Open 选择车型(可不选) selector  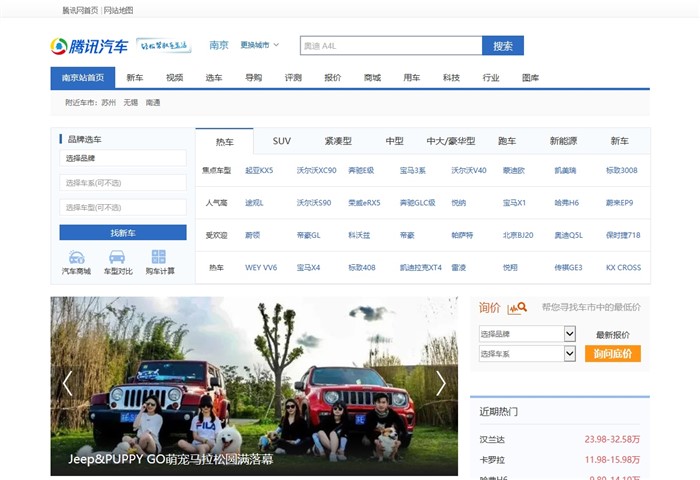pos(123,207)
